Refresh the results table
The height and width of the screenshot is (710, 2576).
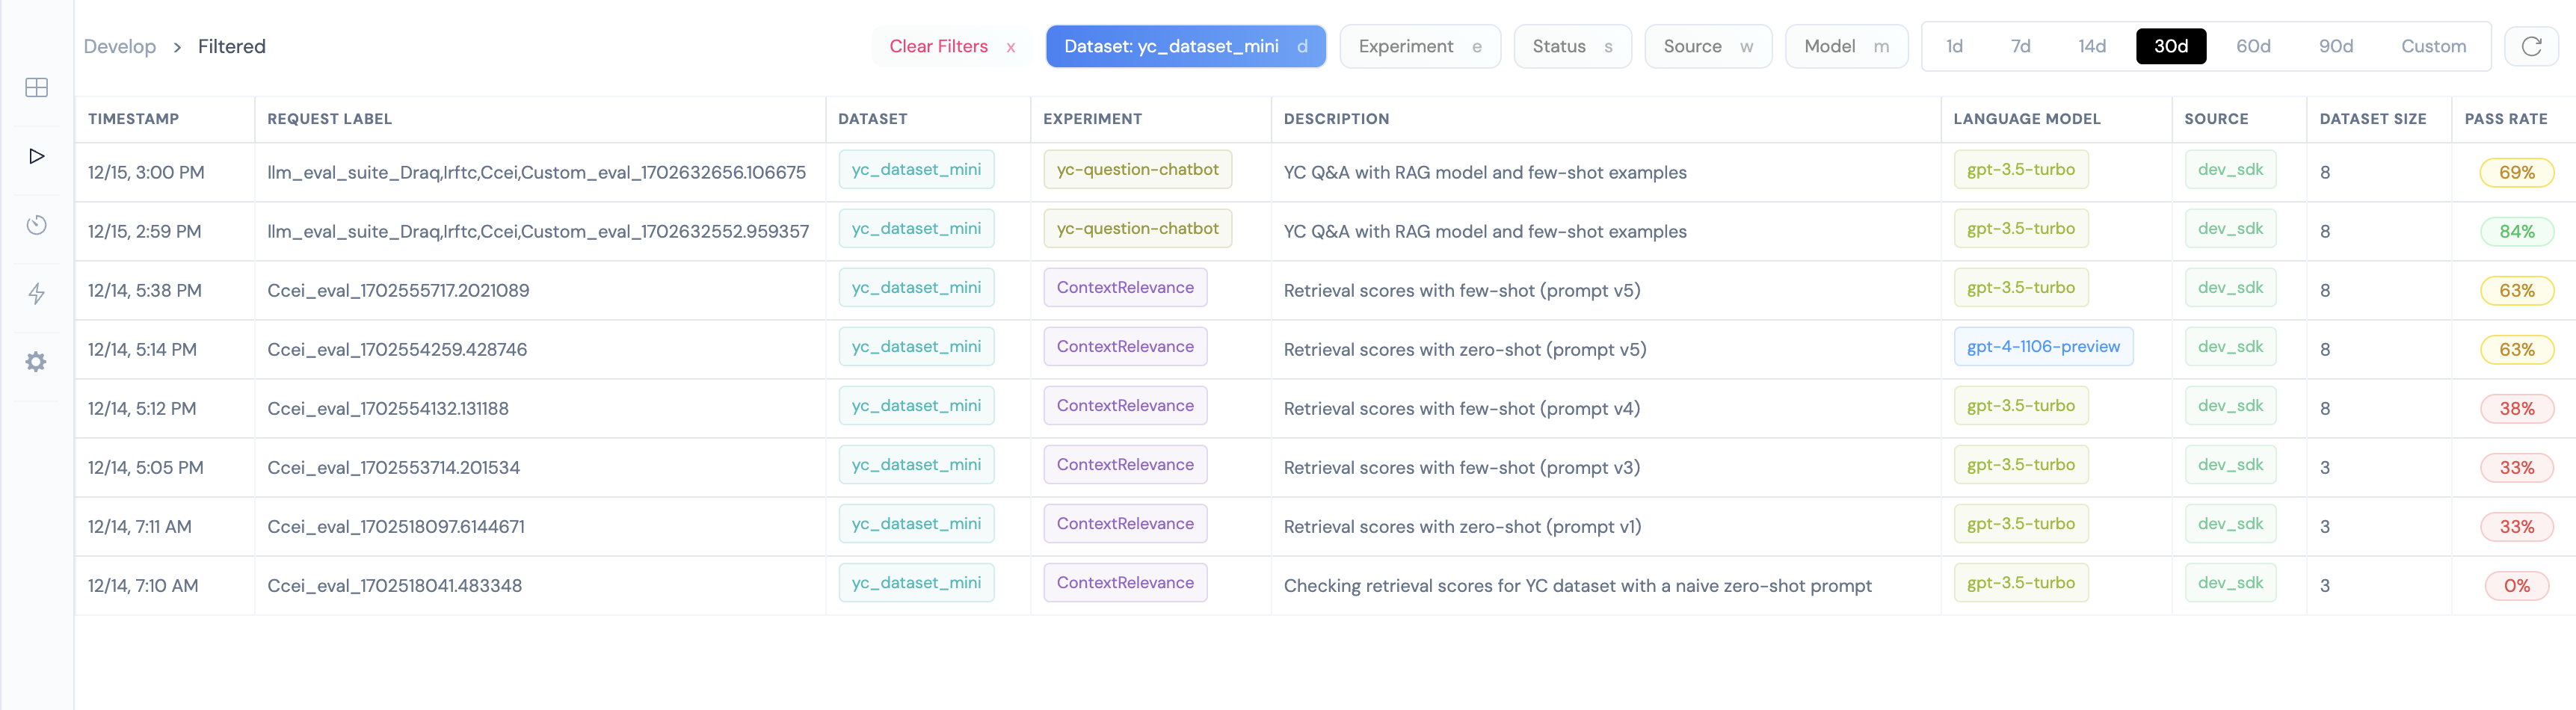pos(2532,46)
